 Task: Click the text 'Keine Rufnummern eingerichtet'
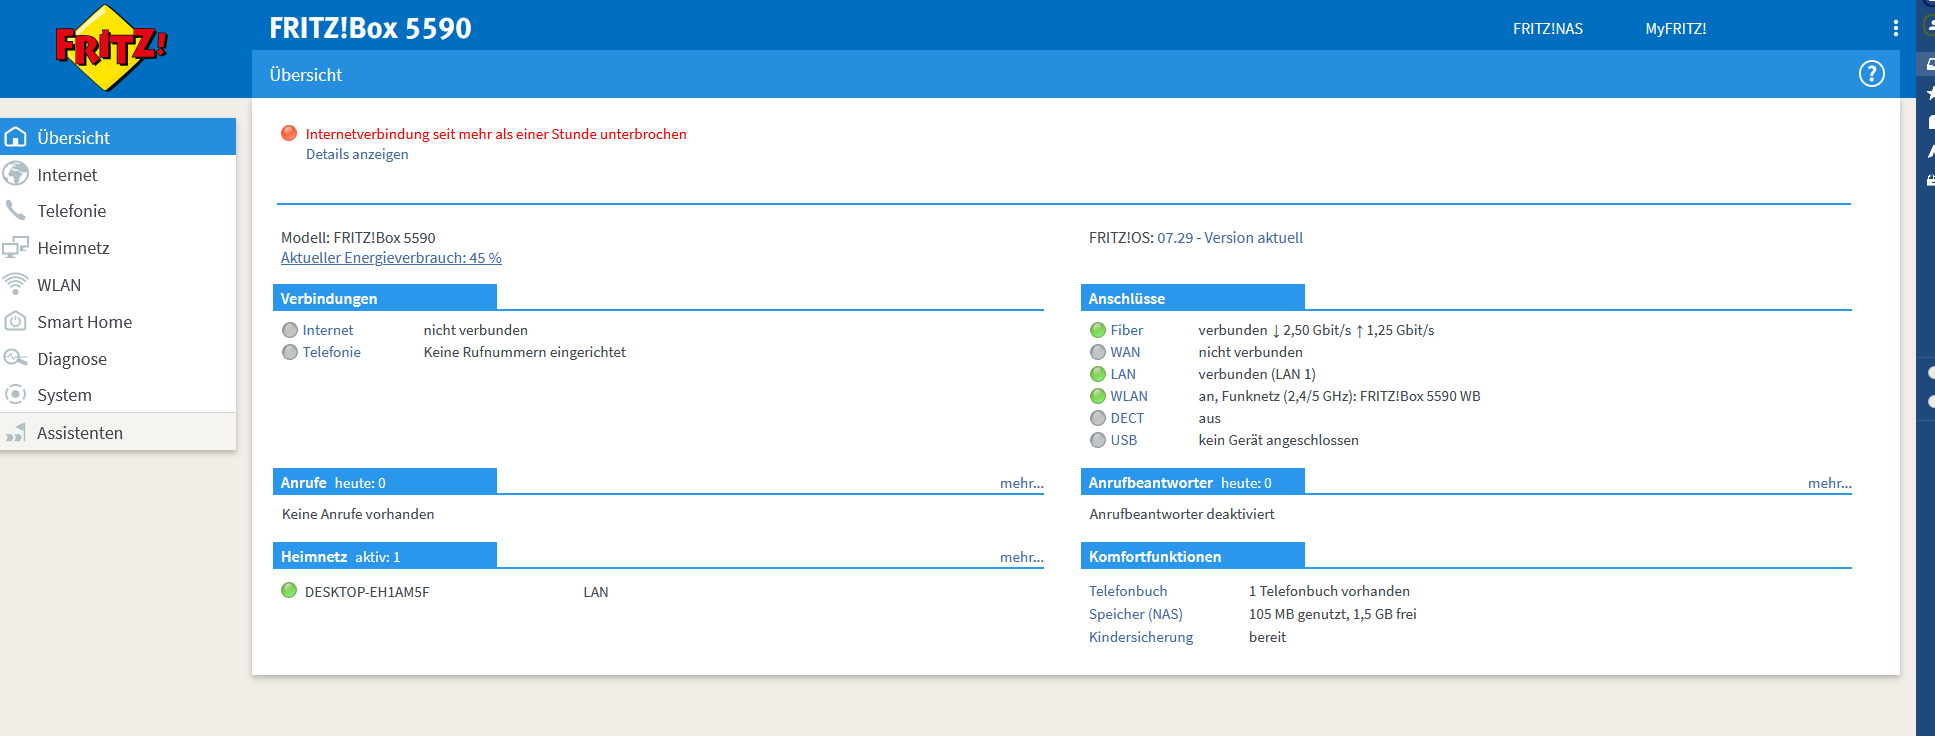click(525, 352)
